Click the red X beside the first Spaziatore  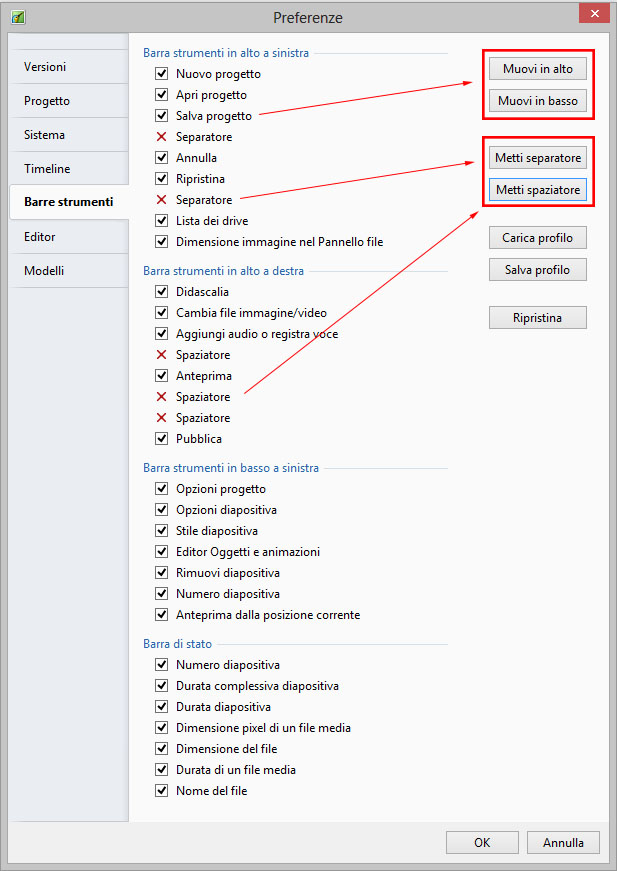[x=161, y=355]
